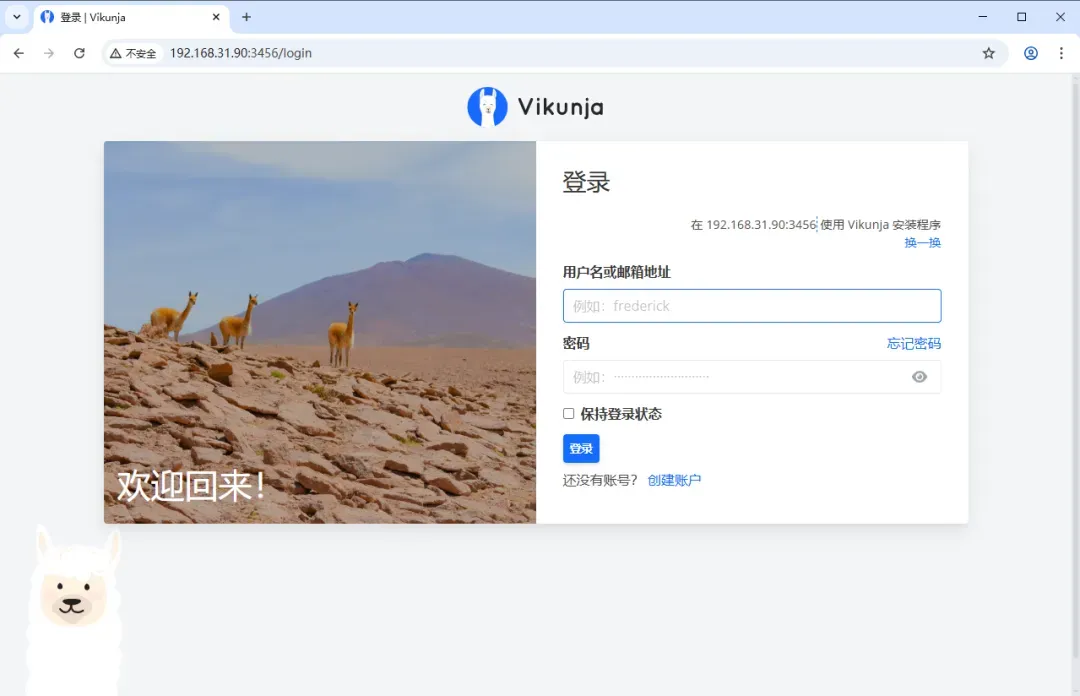Image resolution: width=1080 pixels, height=696 pixels.
Task: Open the Chrome profile icon
Action: 1030,53
